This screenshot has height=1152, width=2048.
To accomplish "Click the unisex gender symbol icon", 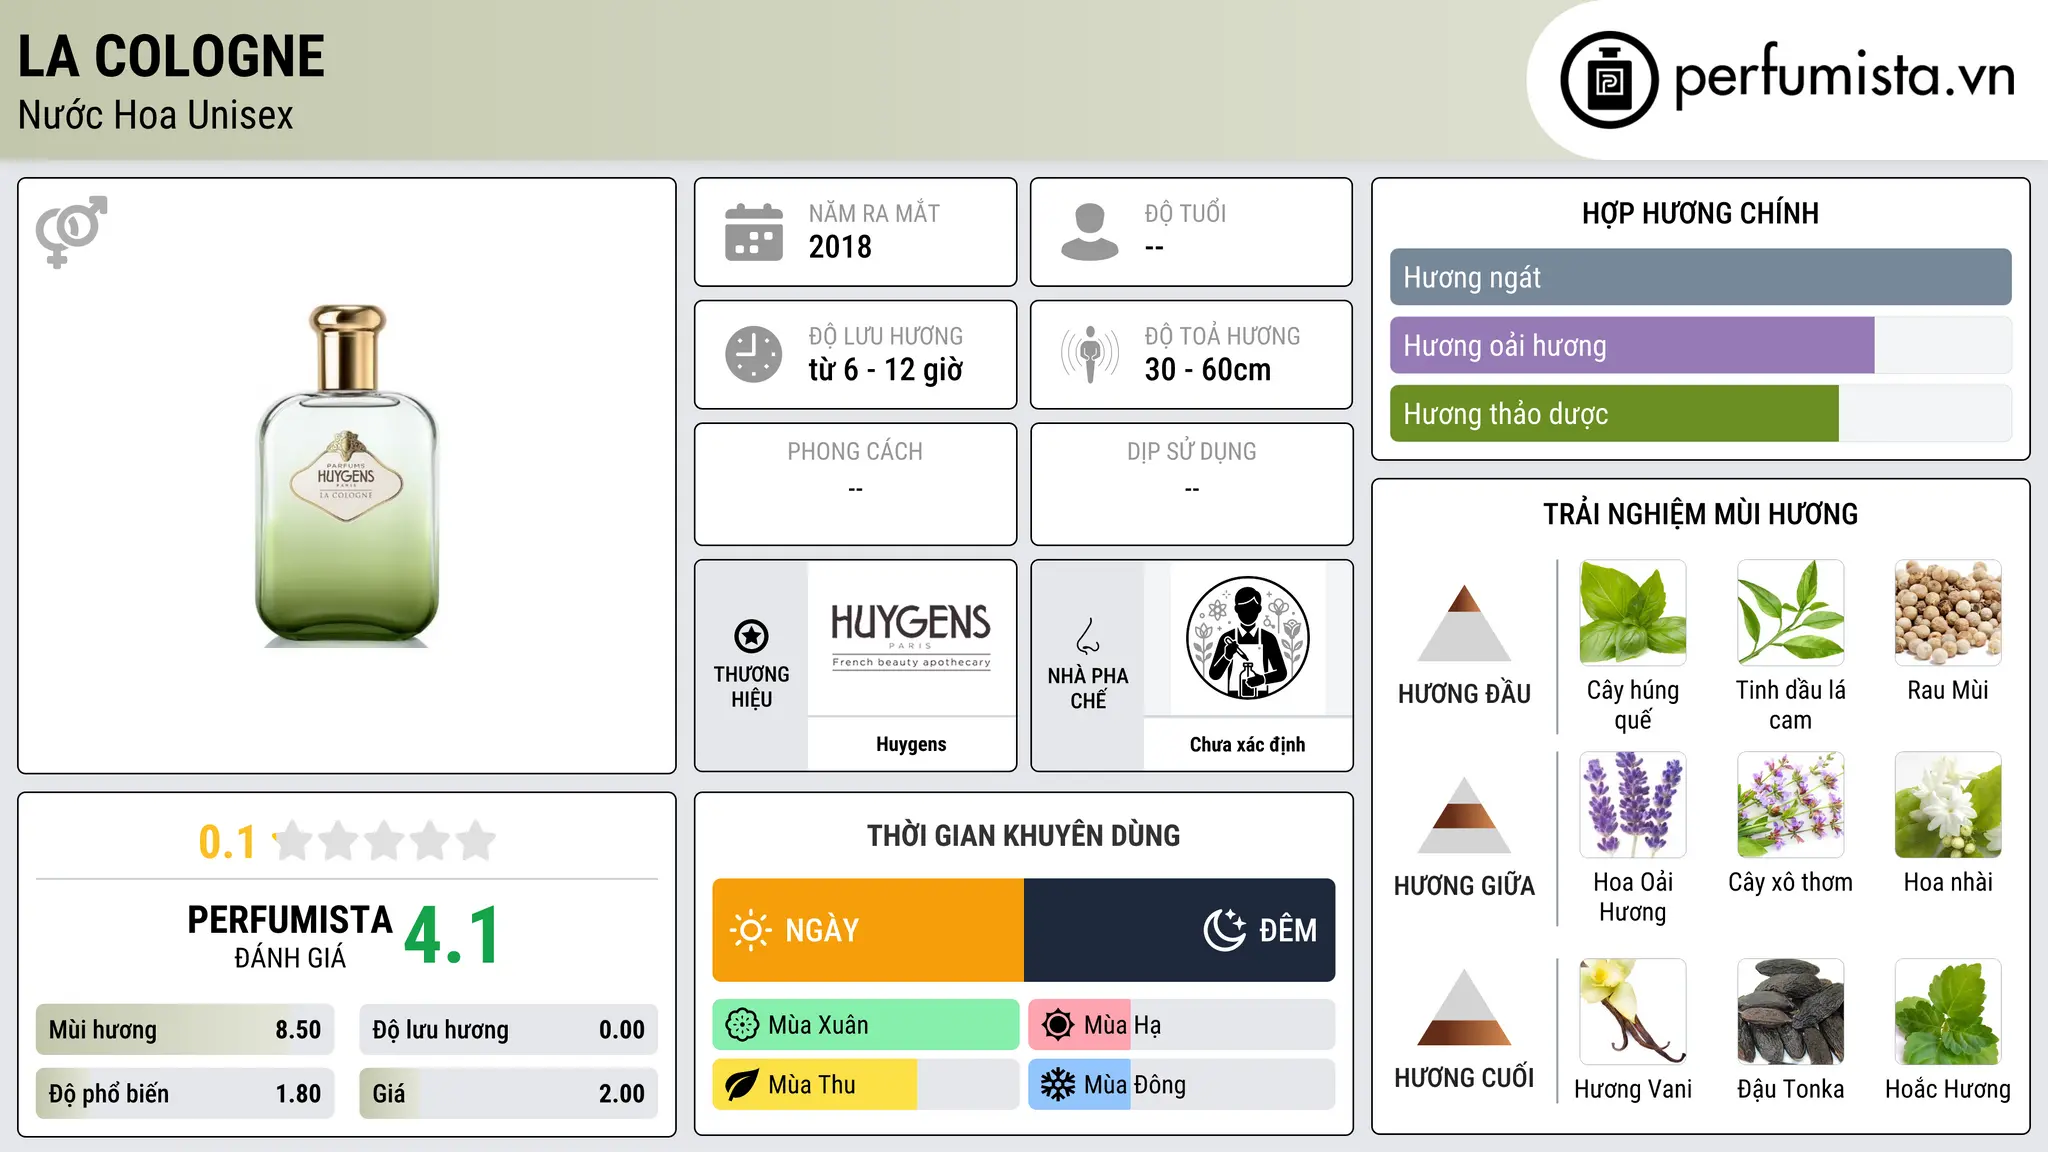I will 71,232.
